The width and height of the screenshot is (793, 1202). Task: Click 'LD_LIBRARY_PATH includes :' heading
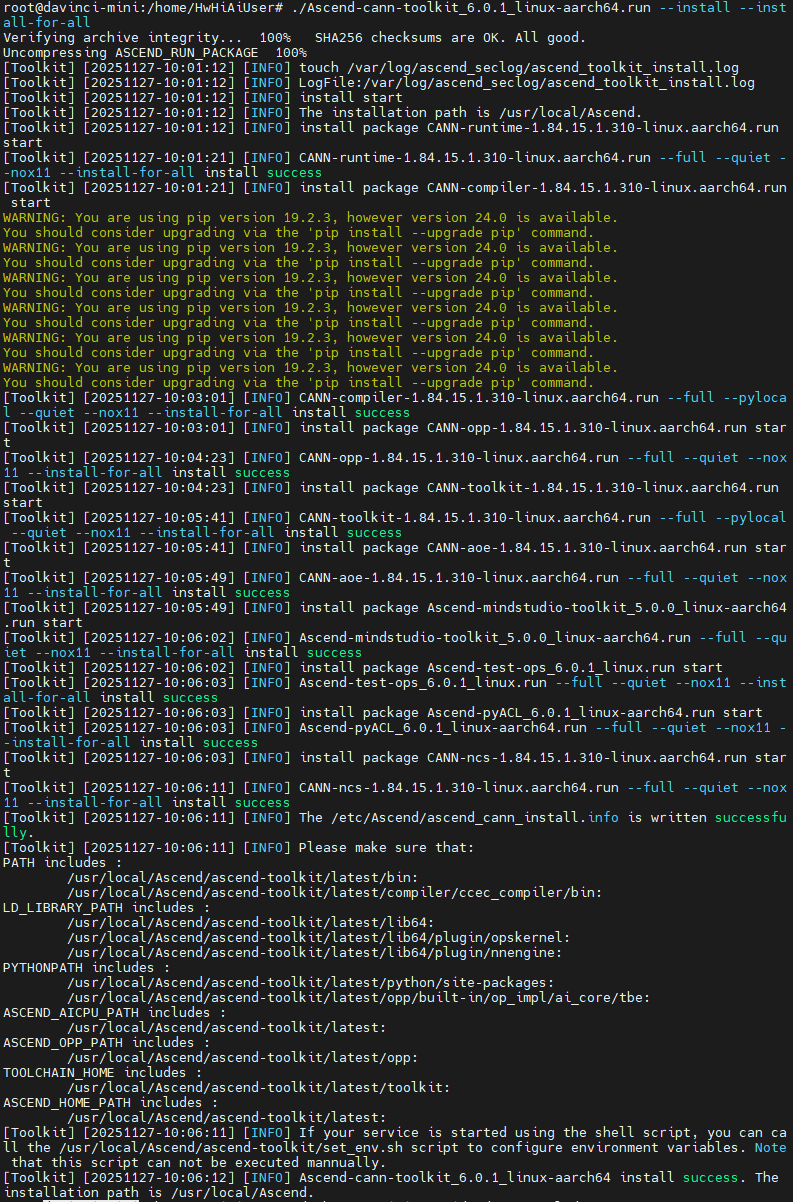coord(107,908)
